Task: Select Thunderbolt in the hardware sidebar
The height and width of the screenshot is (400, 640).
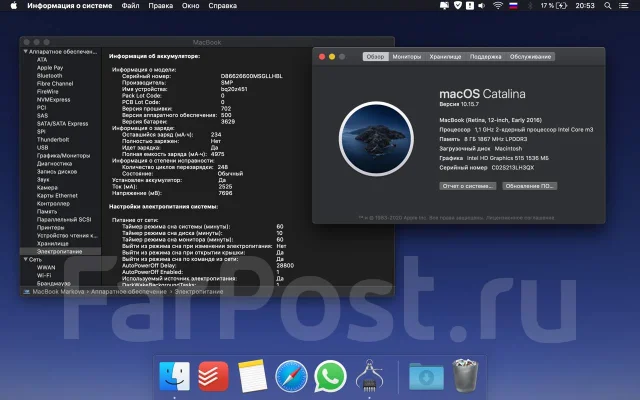Action: pyautogui.click(x=53, y=140)
